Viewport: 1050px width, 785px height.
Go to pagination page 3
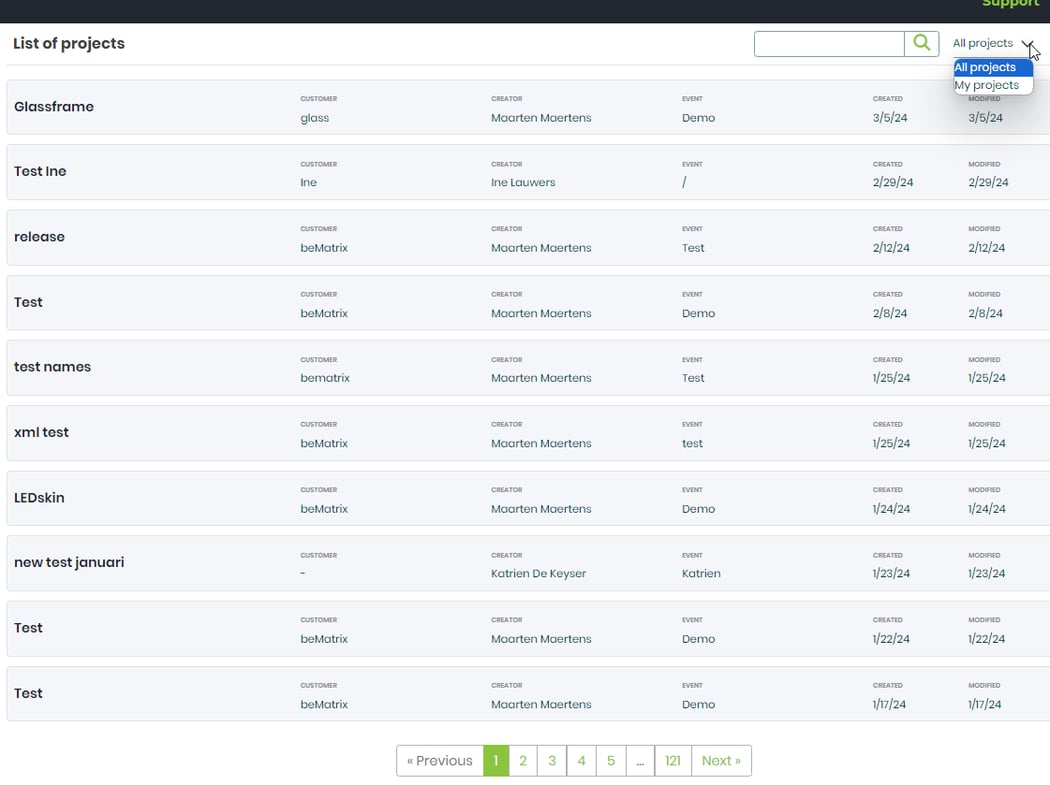tap(552, 761)
